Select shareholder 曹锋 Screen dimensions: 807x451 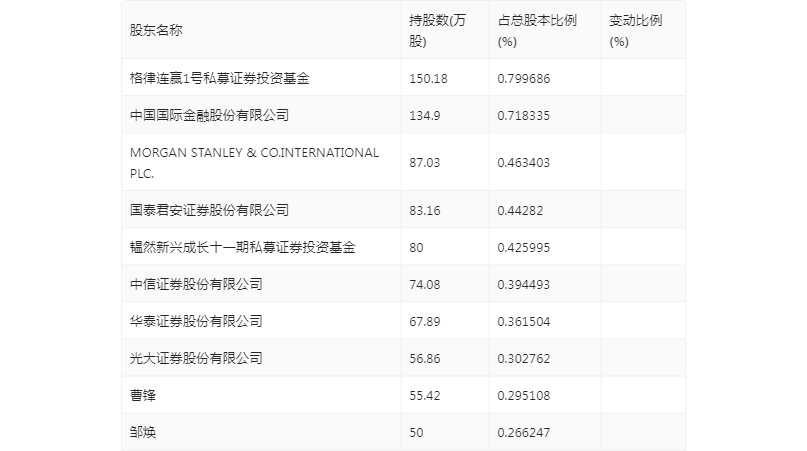143,395
